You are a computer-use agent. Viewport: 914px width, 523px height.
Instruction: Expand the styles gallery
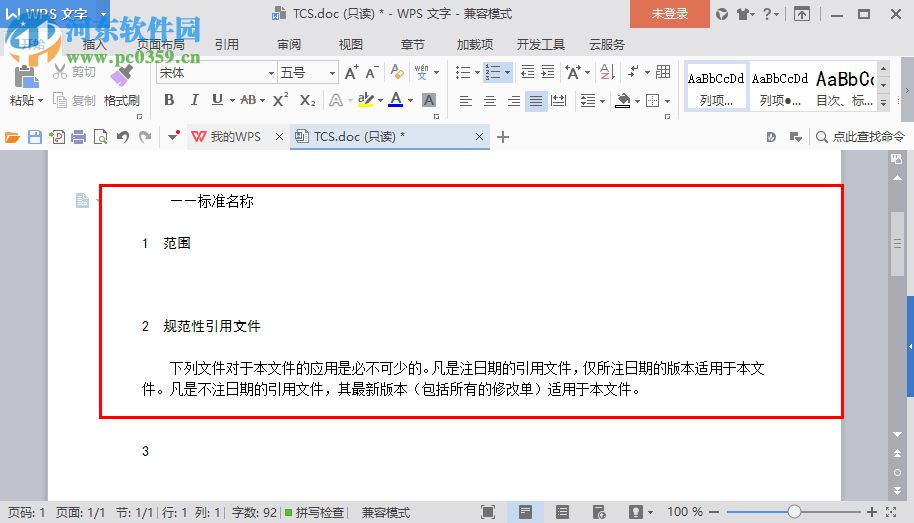point(884,103)
